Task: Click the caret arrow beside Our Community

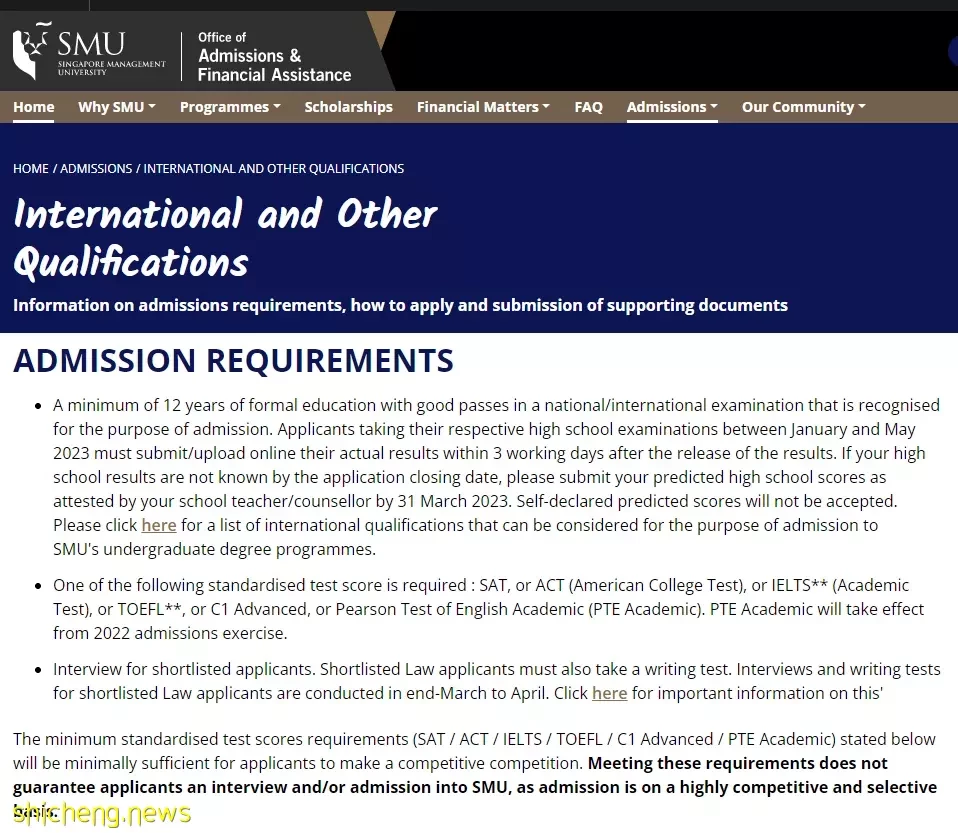Action: [861, 106]
